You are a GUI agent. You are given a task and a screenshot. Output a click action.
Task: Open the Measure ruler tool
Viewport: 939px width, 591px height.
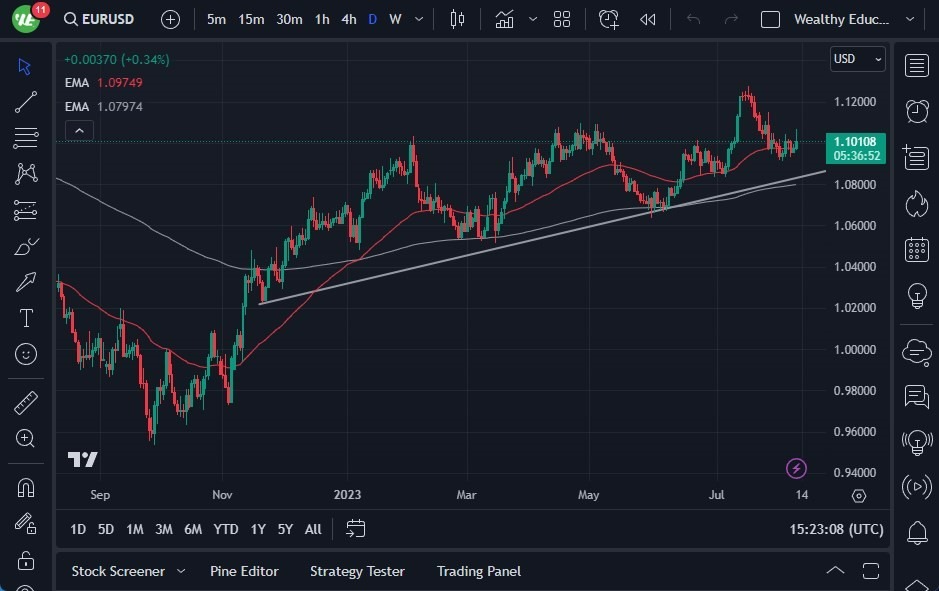pyautogui.click(x=25, y=402)
